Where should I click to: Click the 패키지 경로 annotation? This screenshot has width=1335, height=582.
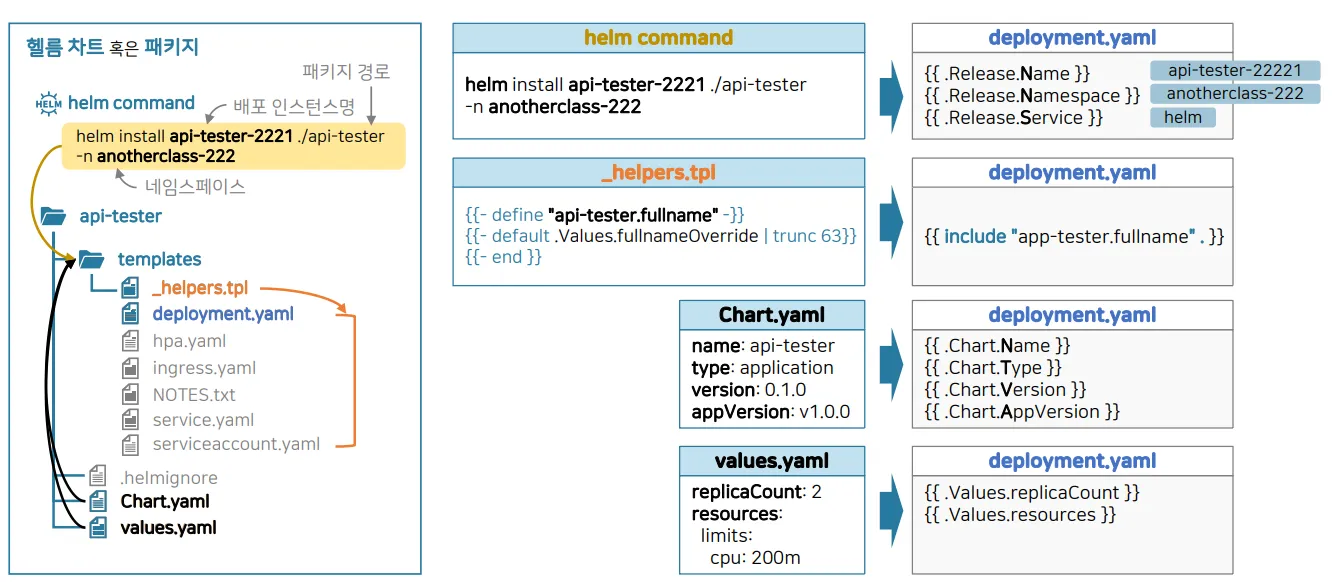[346, 72]
